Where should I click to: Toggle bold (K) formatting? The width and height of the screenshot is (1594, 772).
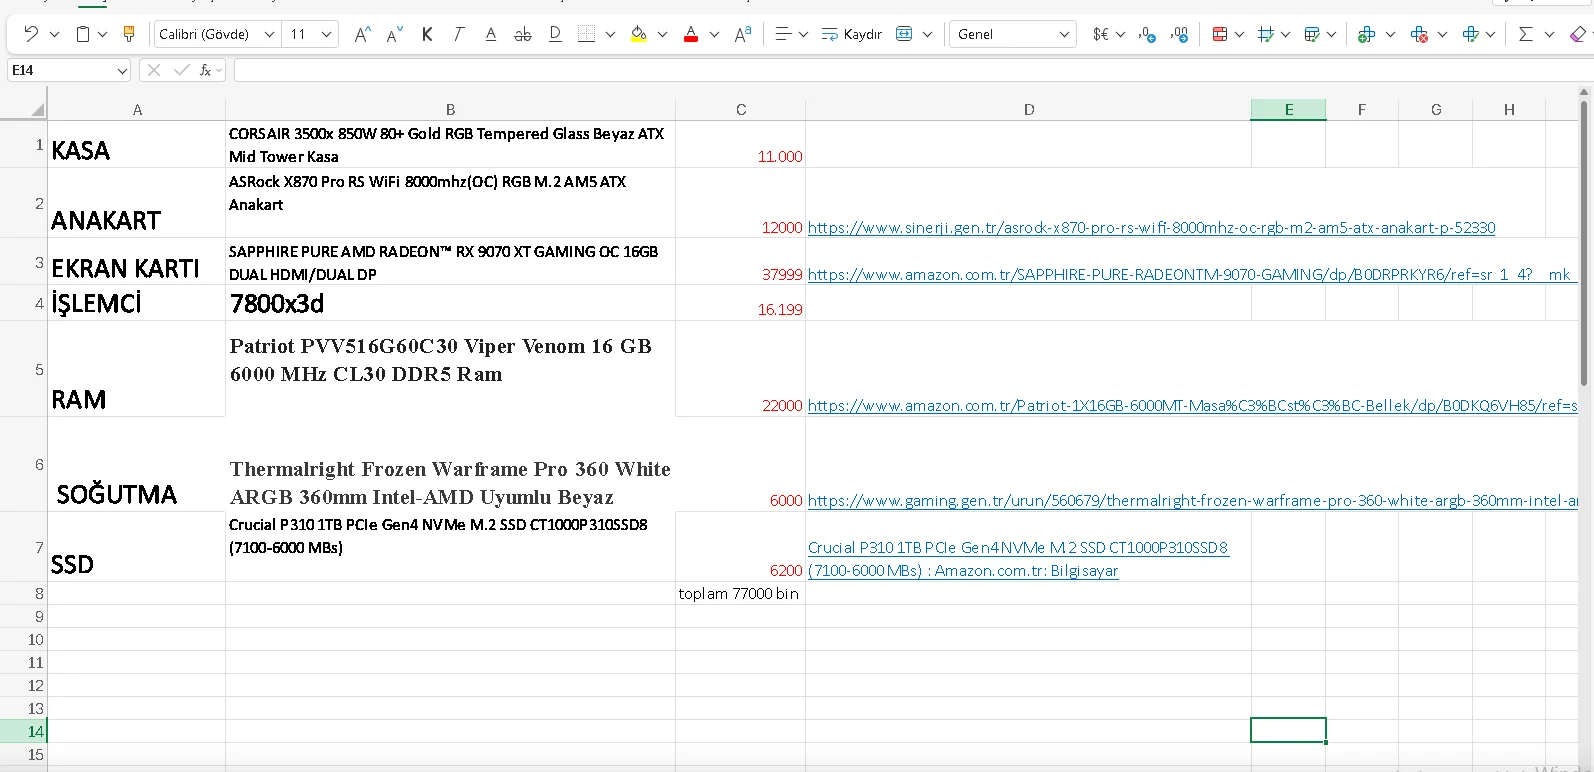(x=427, y=34)
